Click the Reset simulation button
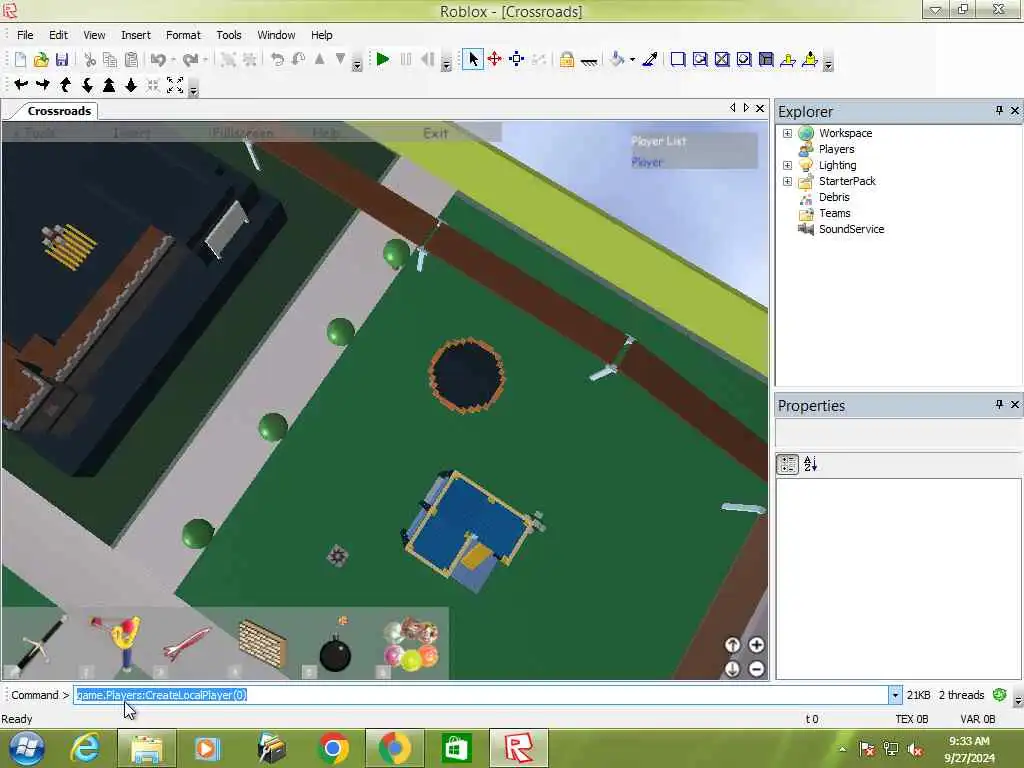Screen dimensions: 1024x768 427,59
